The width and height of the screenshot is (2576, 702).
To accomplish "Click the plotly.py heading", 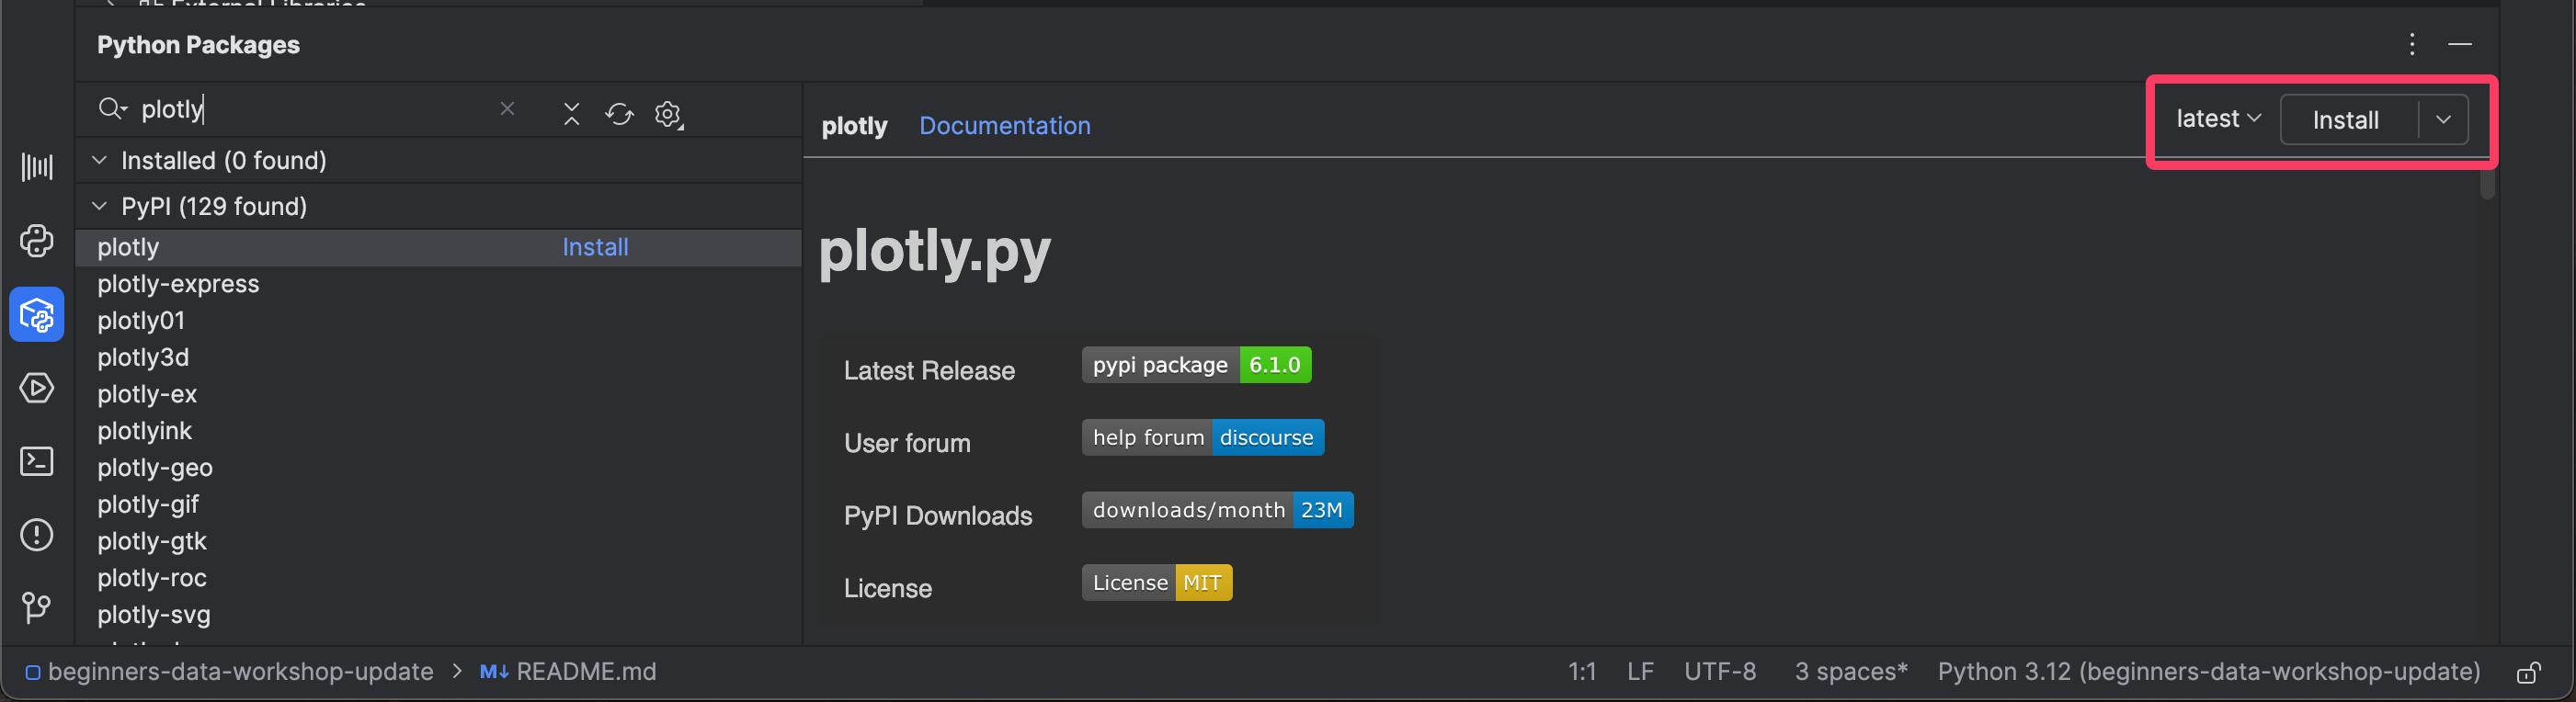I will 935,250.
